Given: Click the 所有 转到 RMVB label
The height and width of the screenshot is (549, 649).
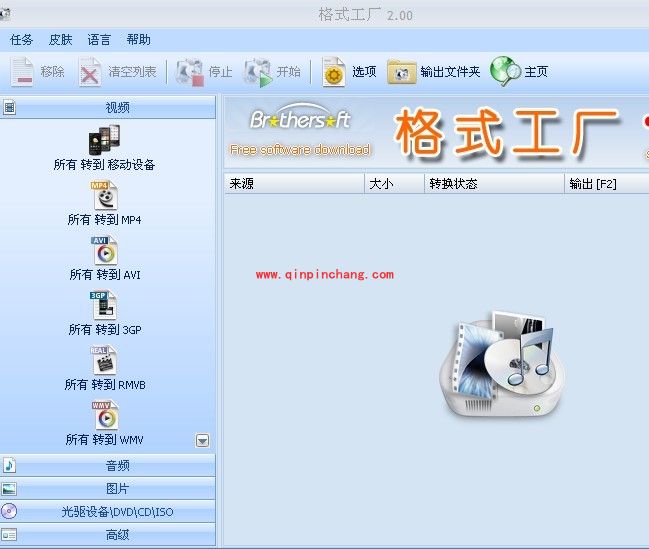Looking at the screenshot, I should tap(105, 385).
